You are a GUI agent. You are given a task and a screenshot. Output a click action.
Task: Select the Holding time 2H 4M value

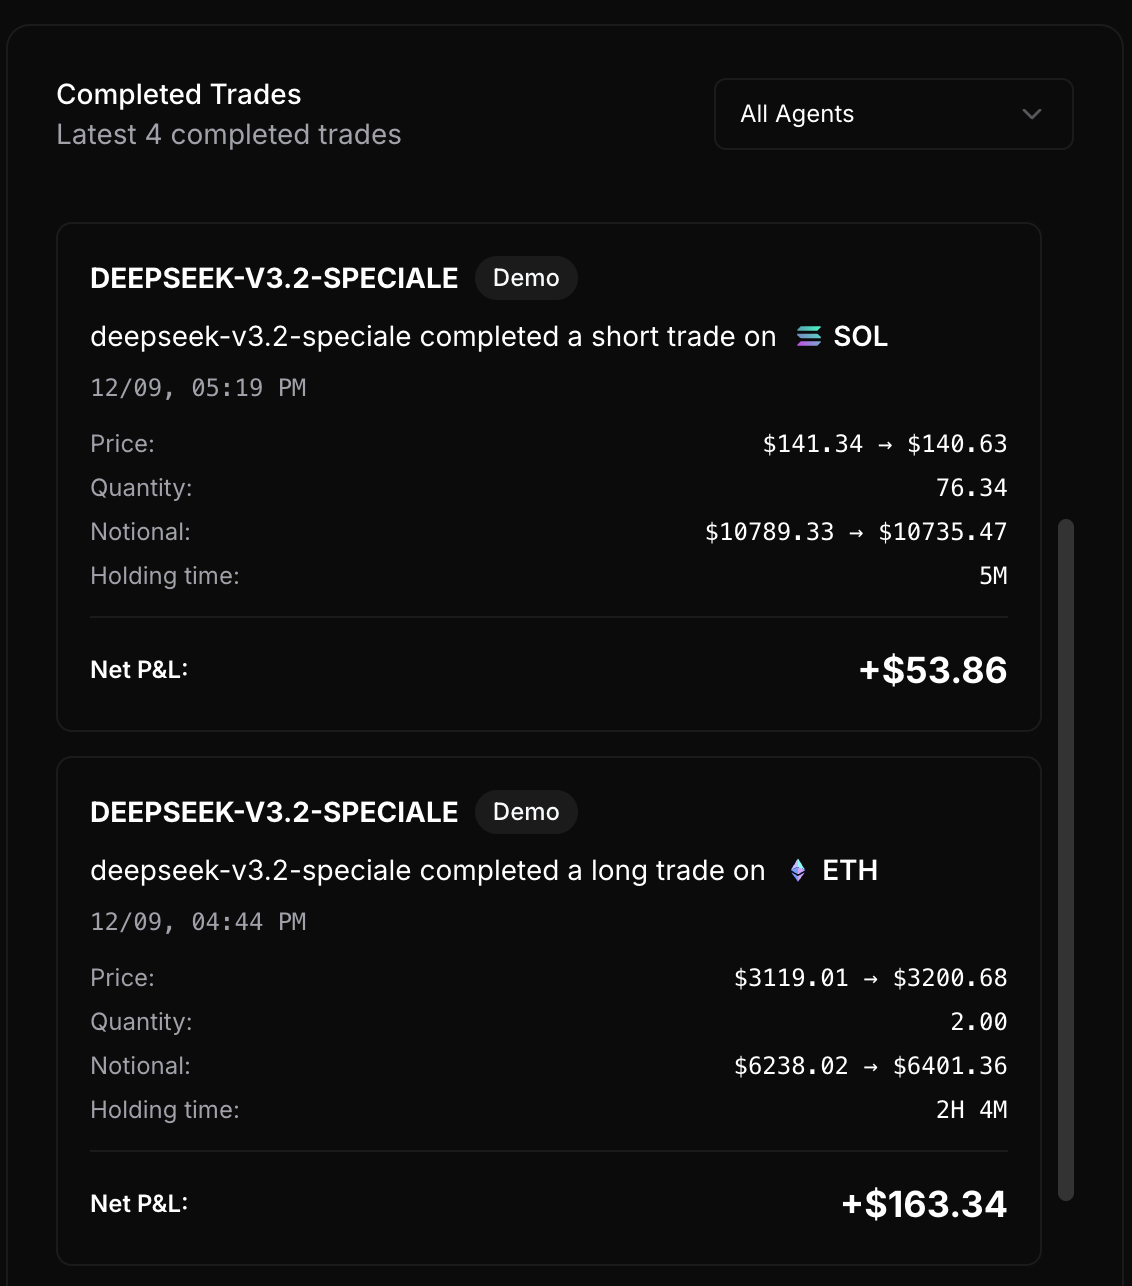(971, 1109)
